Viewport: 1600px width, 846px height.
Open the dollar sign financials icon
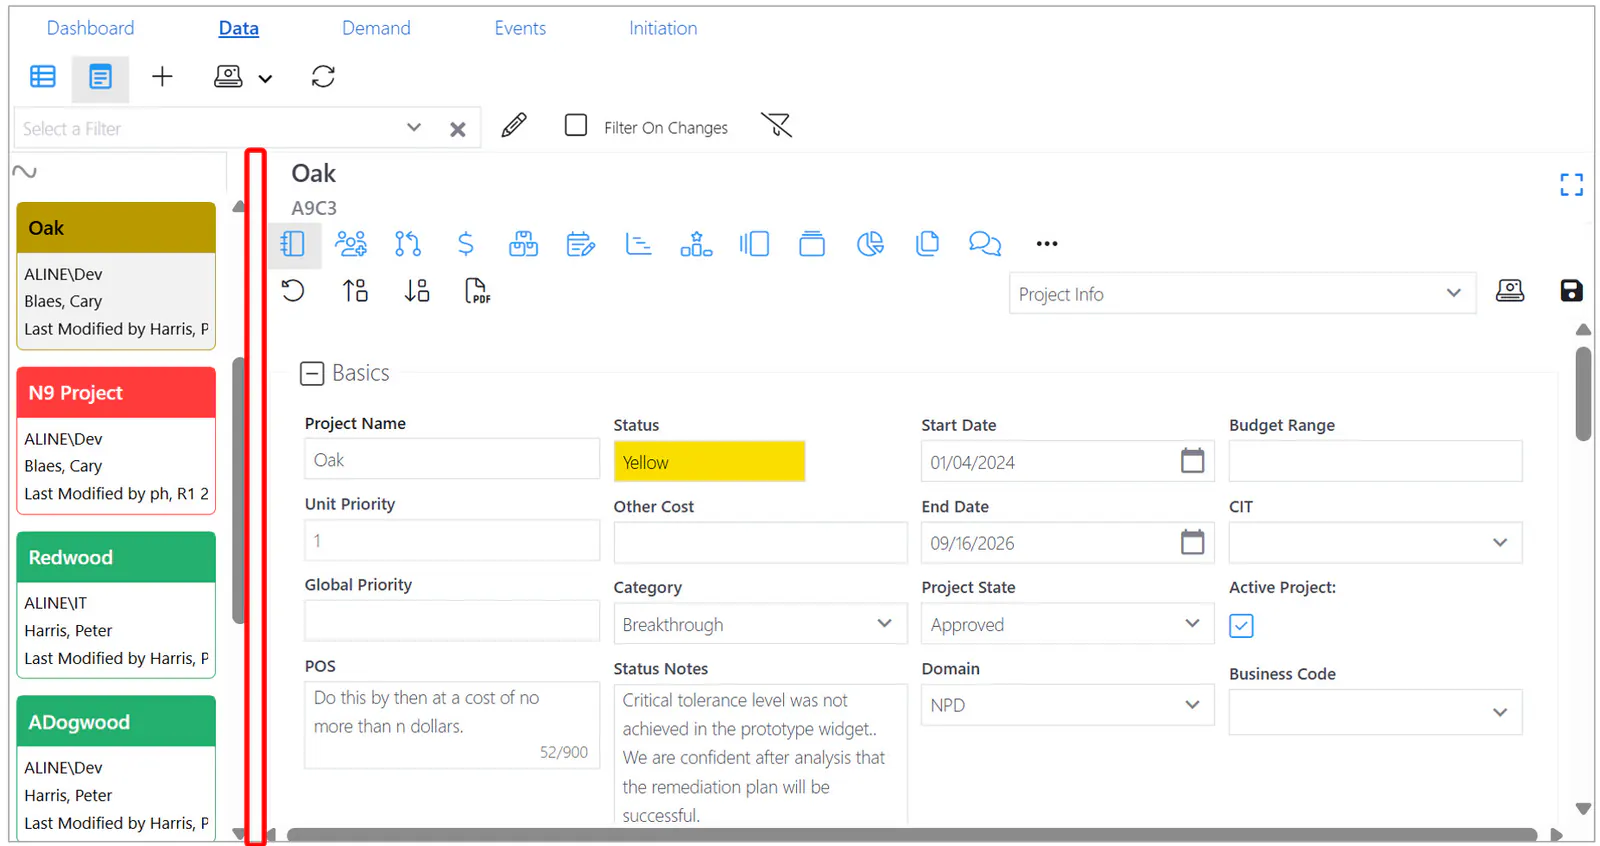click(x=465, y=244)
